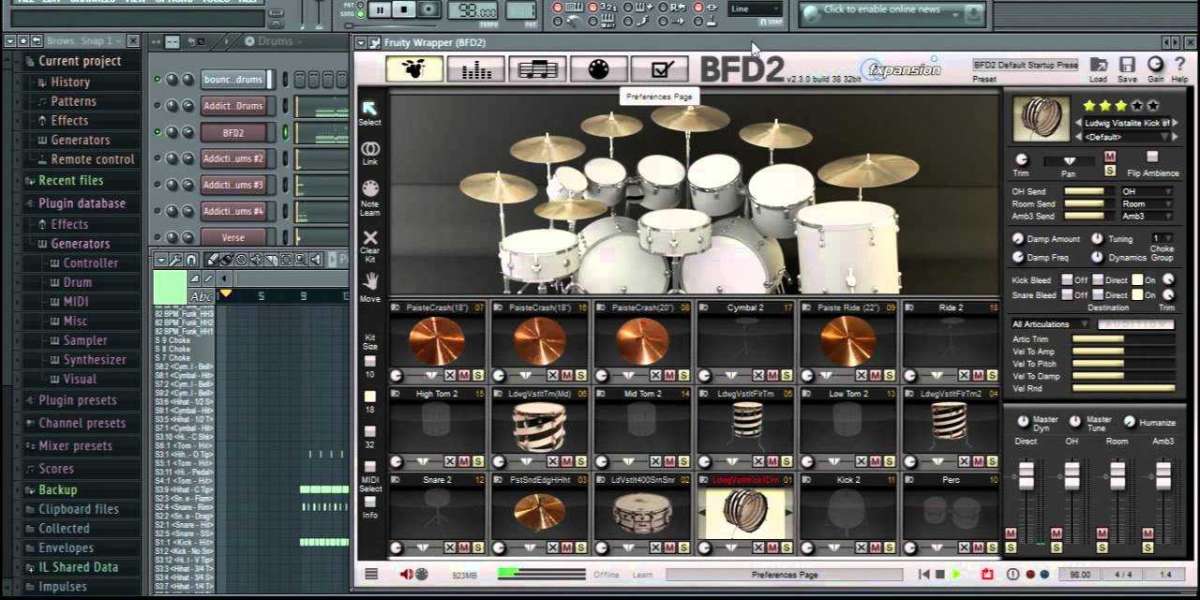Select the Addicti..ums #2 channel button
This screenshot has height=600, width=1200.
(x=233, y=159)
